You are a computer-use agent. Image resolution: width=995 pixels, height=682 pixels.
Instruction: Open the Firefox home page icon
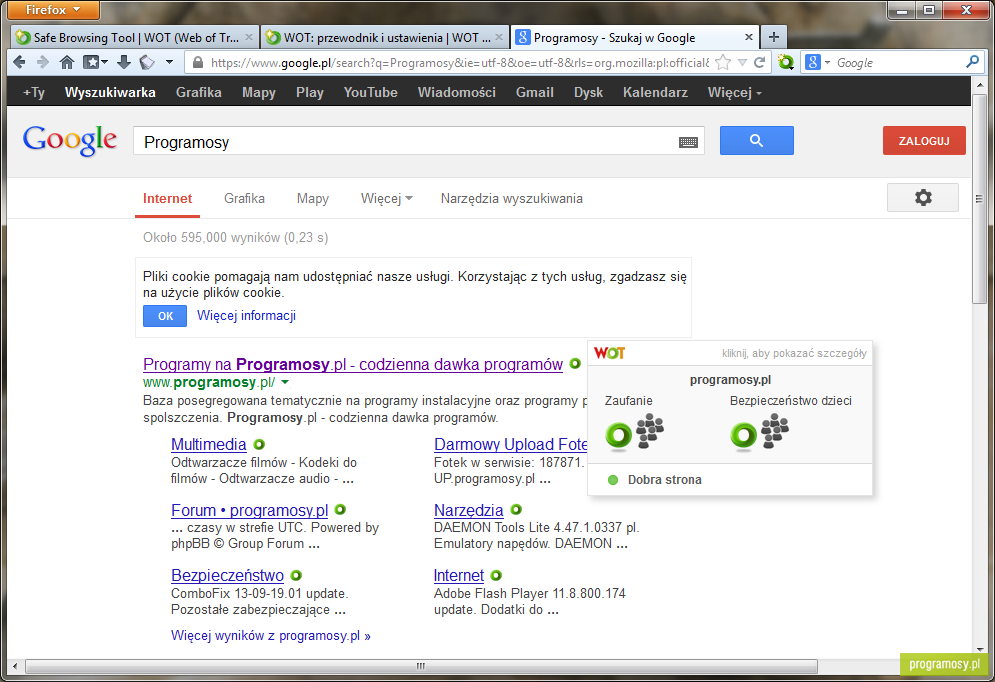point(67,62)
